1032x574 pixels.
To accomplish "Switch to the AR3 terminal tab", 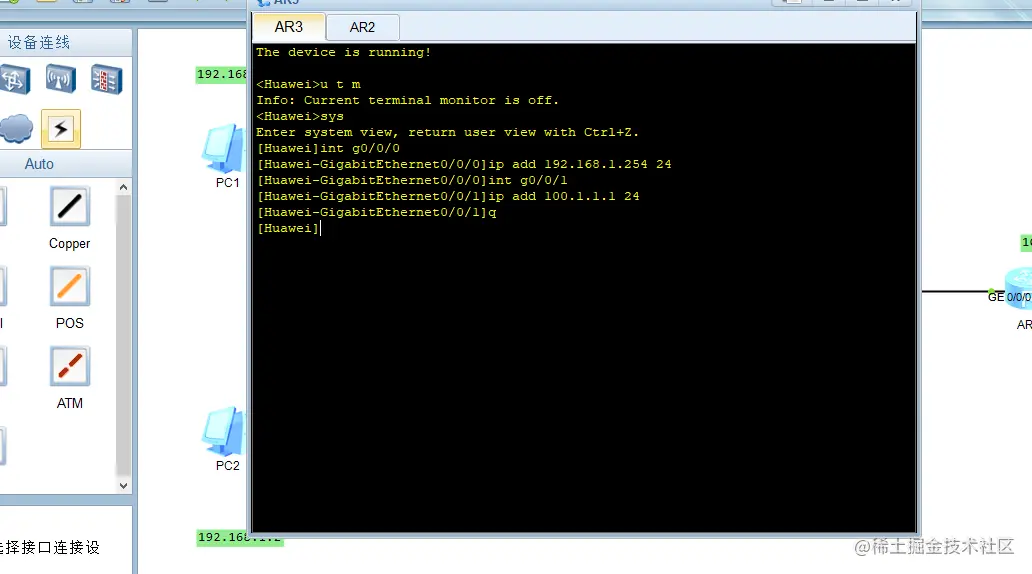I will pos(288,27).
